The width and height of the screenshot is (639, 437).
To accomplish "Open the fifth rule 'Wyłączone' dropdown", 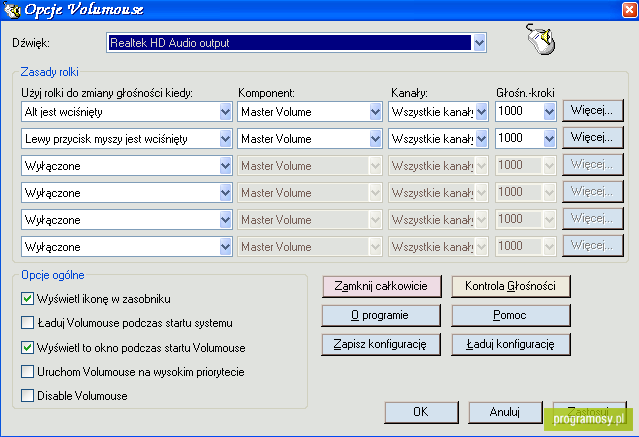I will pyautogui.click(x=225, y=220).
